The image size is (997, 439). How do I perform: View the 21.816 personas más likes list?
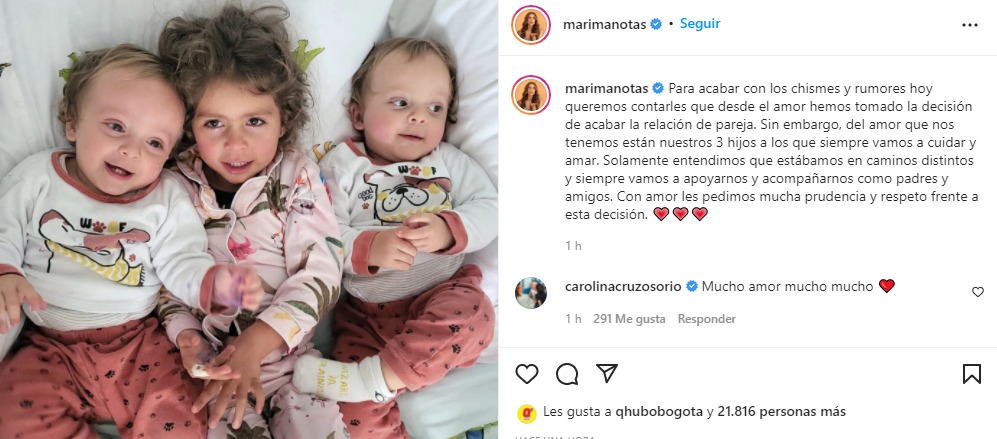point(781,412)
